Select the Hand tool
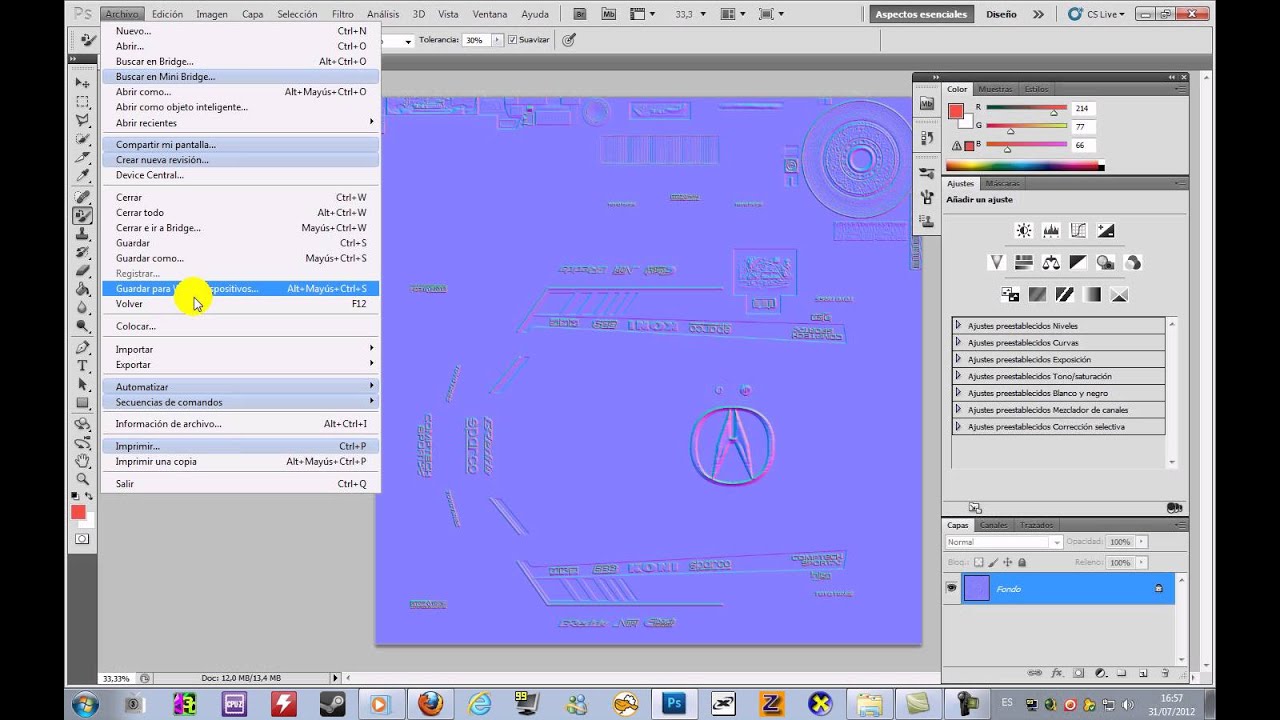This screenshot has width=1280, height=720. click(83, 461)
